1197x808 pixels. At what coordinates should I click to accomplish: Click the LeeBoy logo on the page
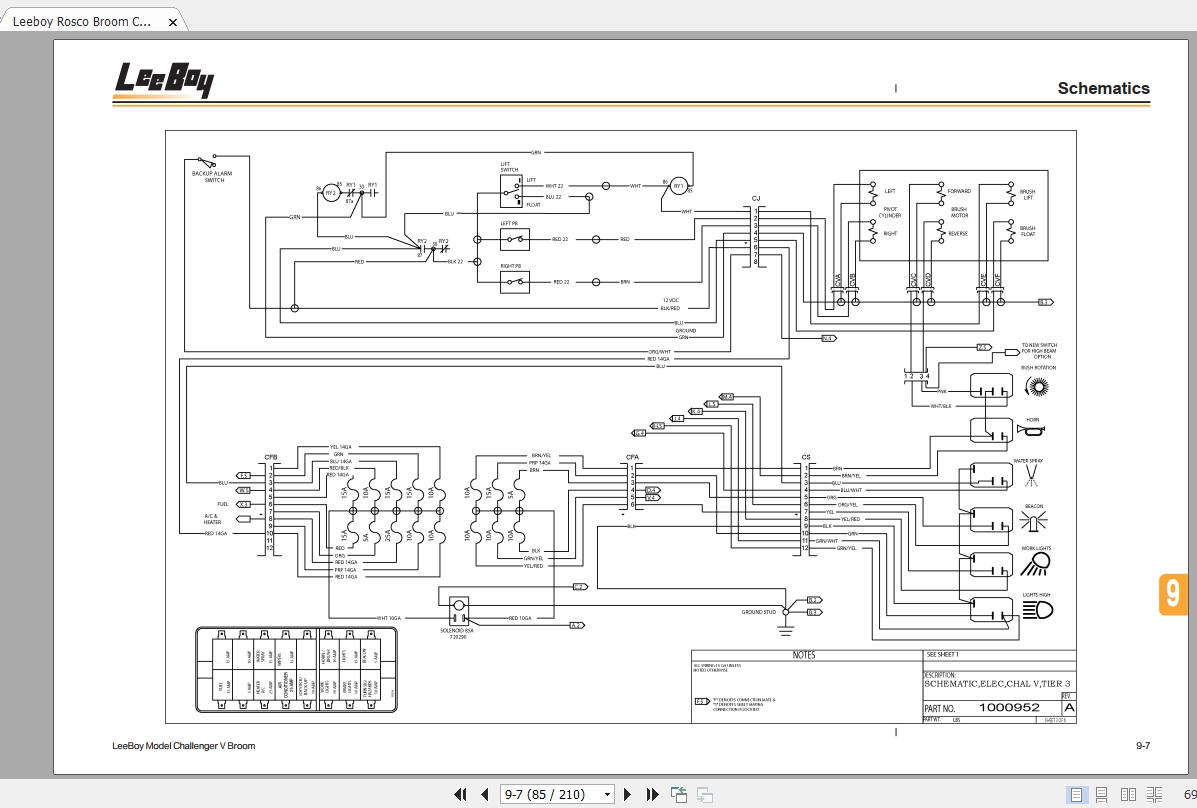164,81
